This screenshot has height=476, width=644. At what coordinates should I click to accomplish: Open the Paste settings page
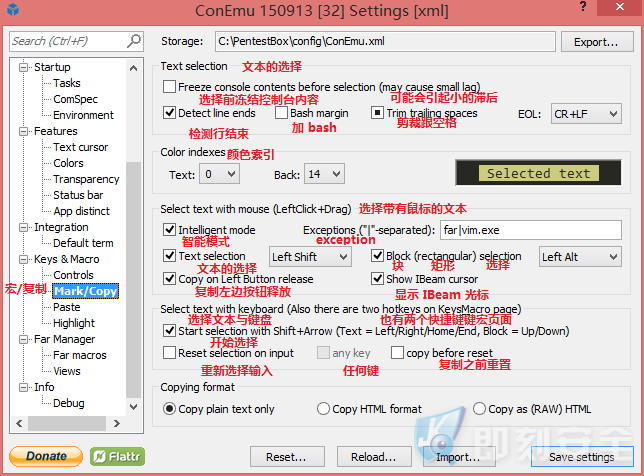coord(67,307)
